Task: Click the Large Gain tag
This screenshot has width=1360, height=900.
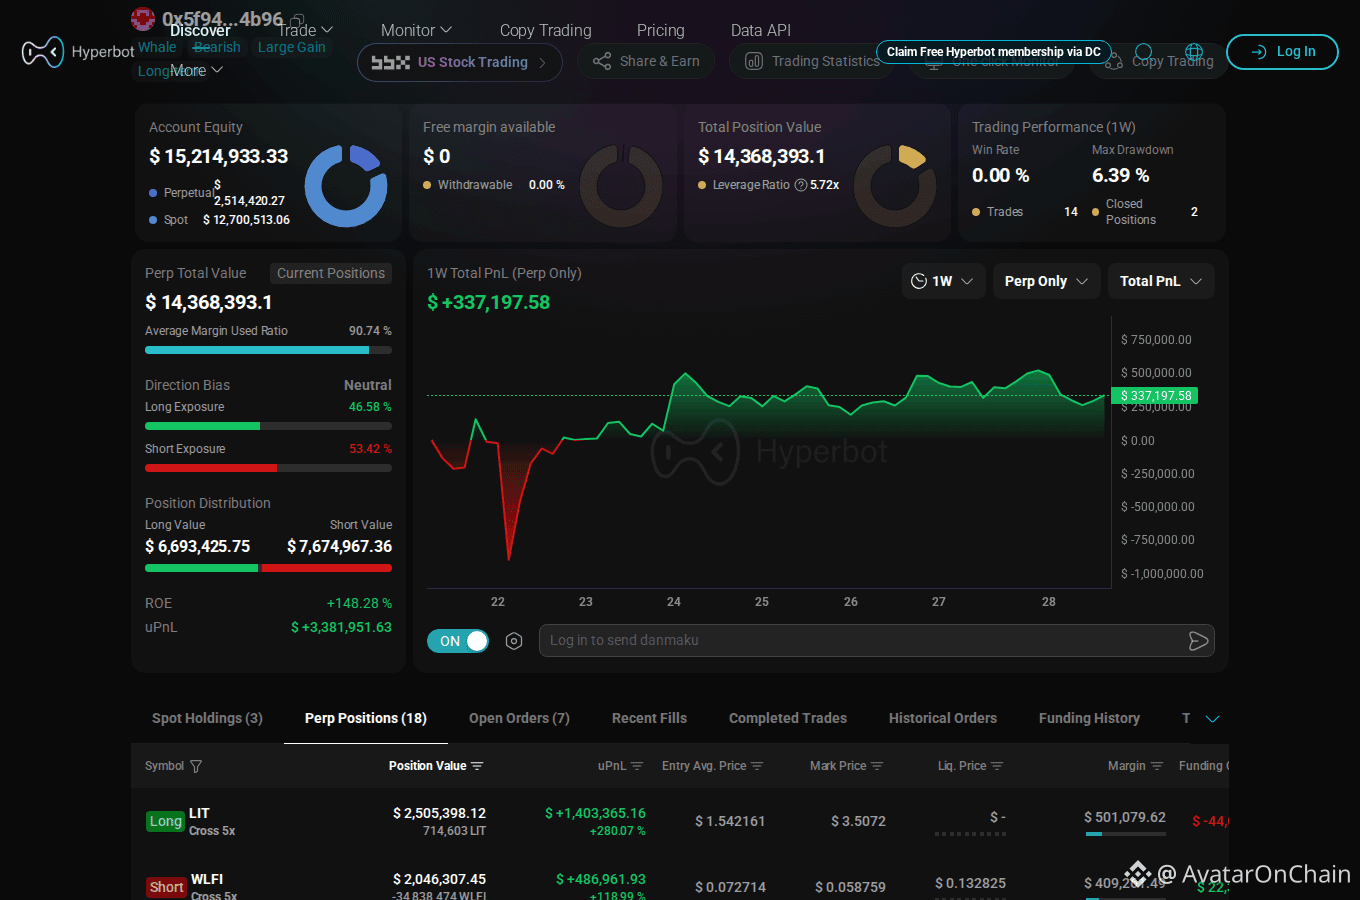Action: tap(291, 47)
